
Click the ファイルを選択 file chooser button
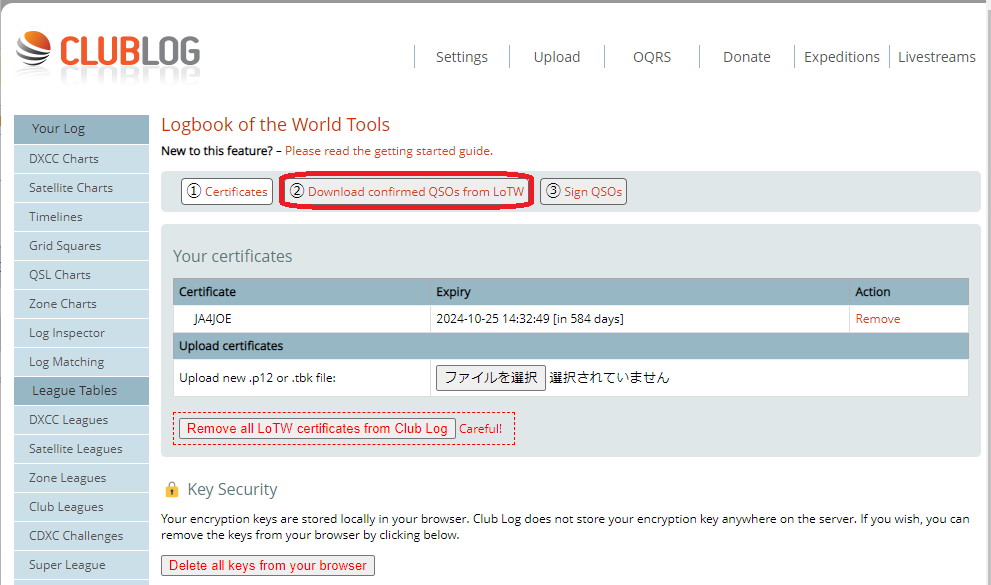pyautogui.click(x=490, y=378)
